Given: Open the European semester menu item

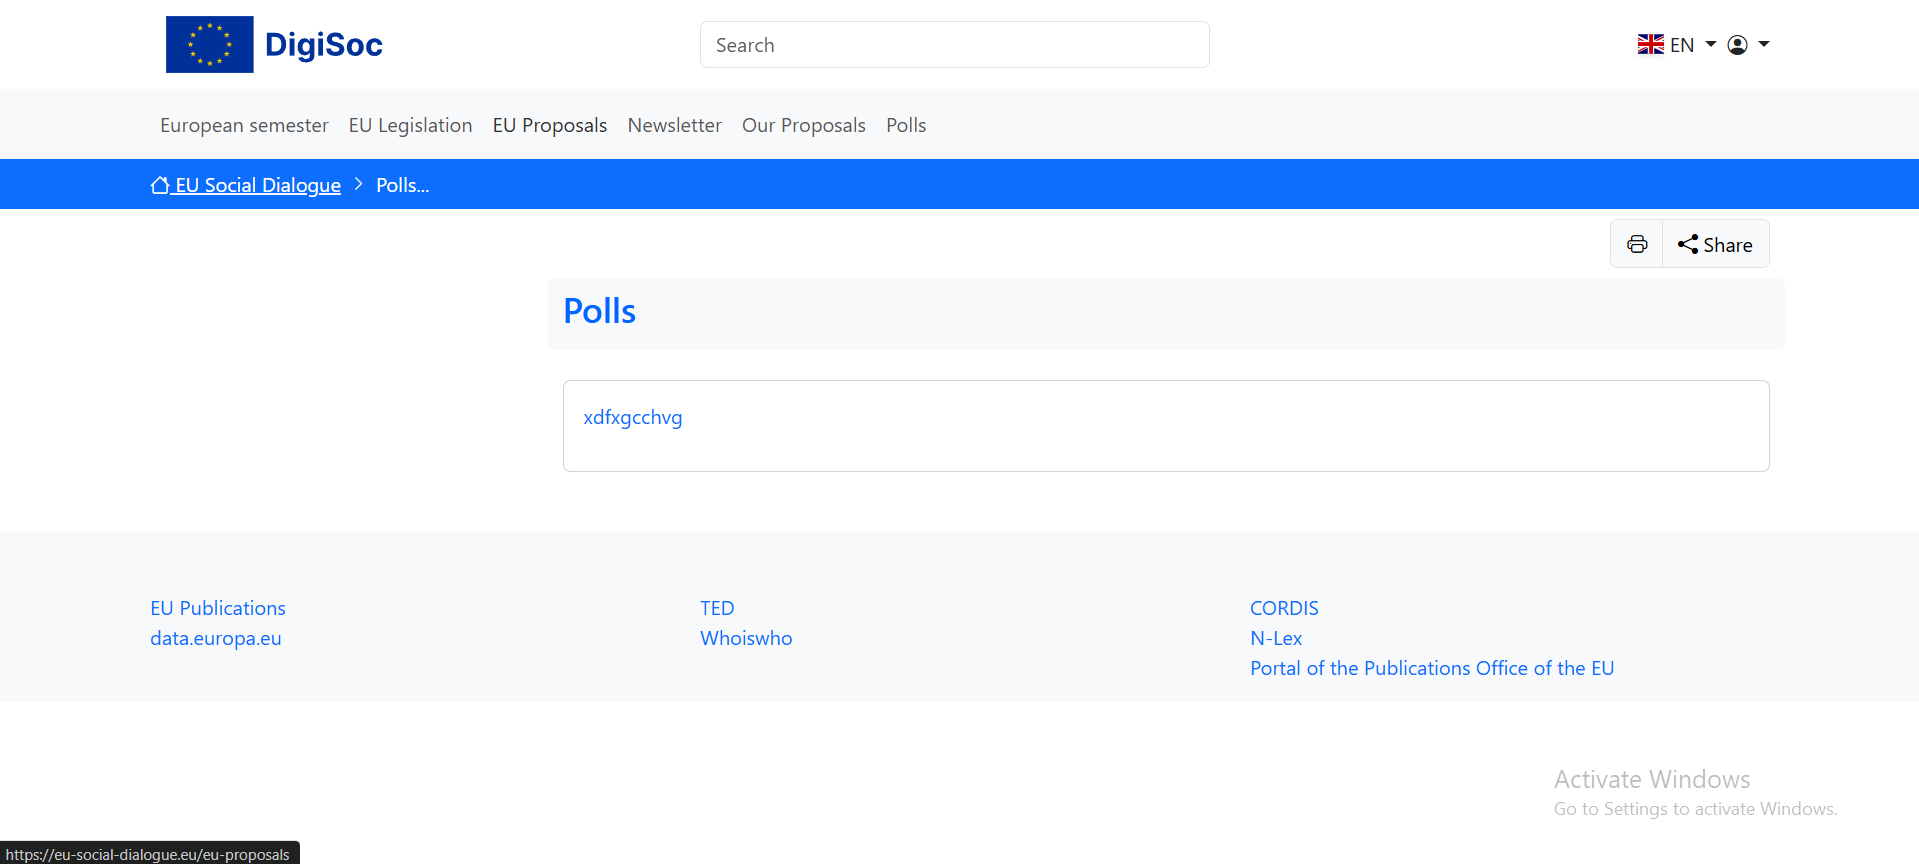Looking at the screenshot, I should click(x=244, y=125).
